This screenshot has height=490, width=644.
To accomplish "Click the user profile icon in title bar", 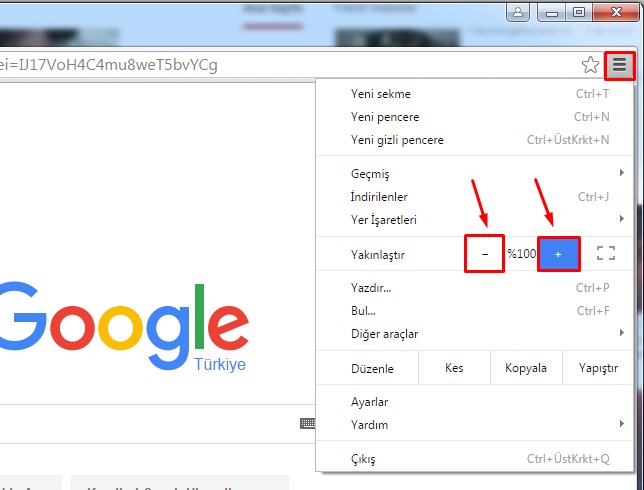I will (x=518, y=13).
